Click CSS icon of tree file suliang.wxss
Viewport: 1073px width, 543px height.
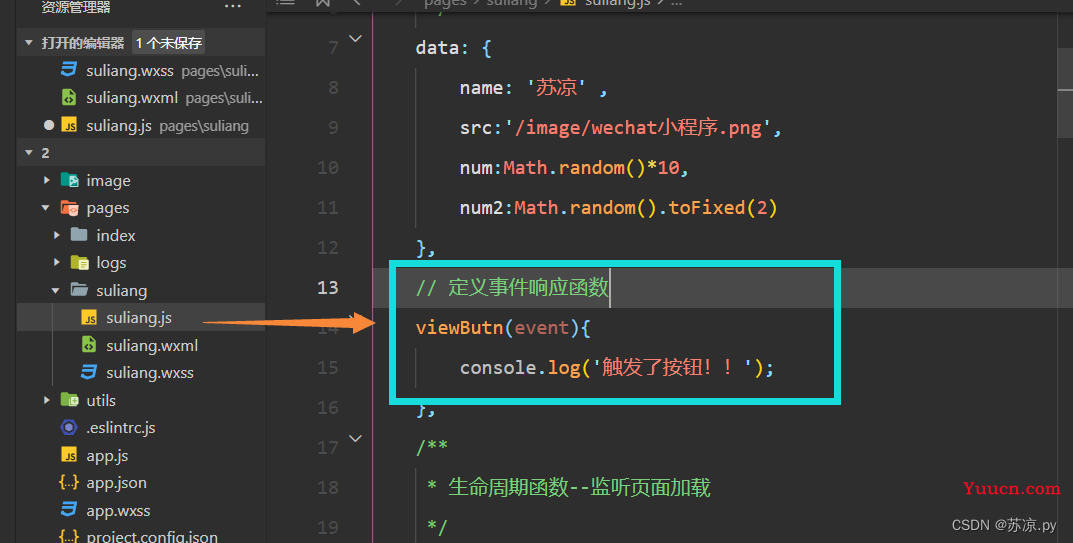(89, 372)
